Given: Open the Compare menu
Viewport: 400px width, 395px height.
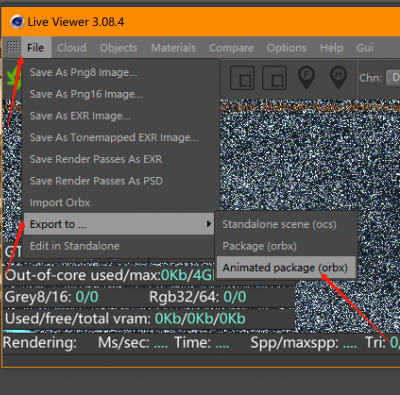Looking at the screenshot, I should (x=231, y=48).
